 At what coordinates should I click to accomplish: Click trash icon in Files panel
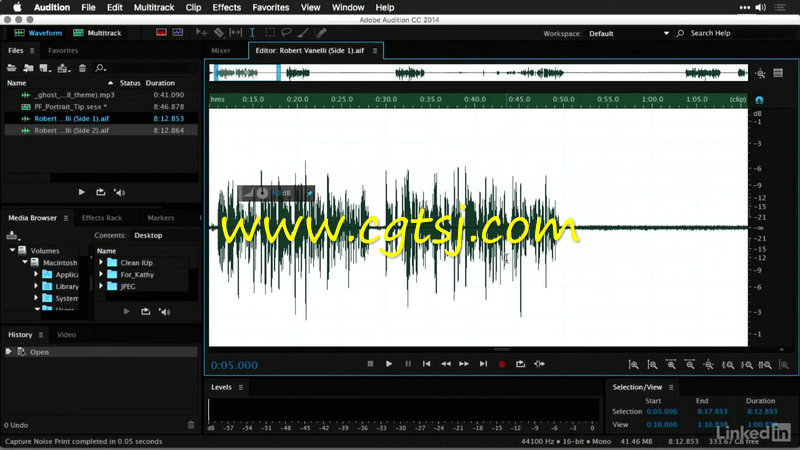pos(82,68)
